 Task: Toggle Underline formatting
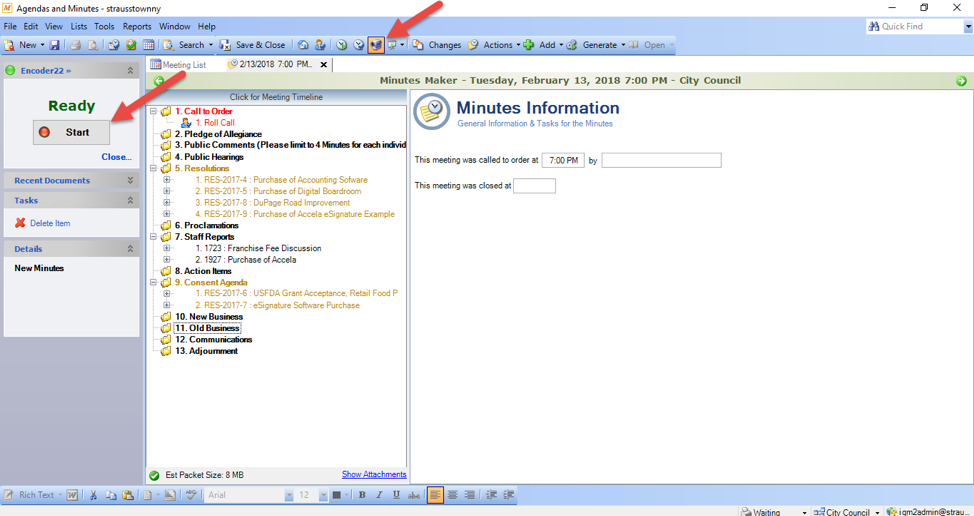pos(396,495)
